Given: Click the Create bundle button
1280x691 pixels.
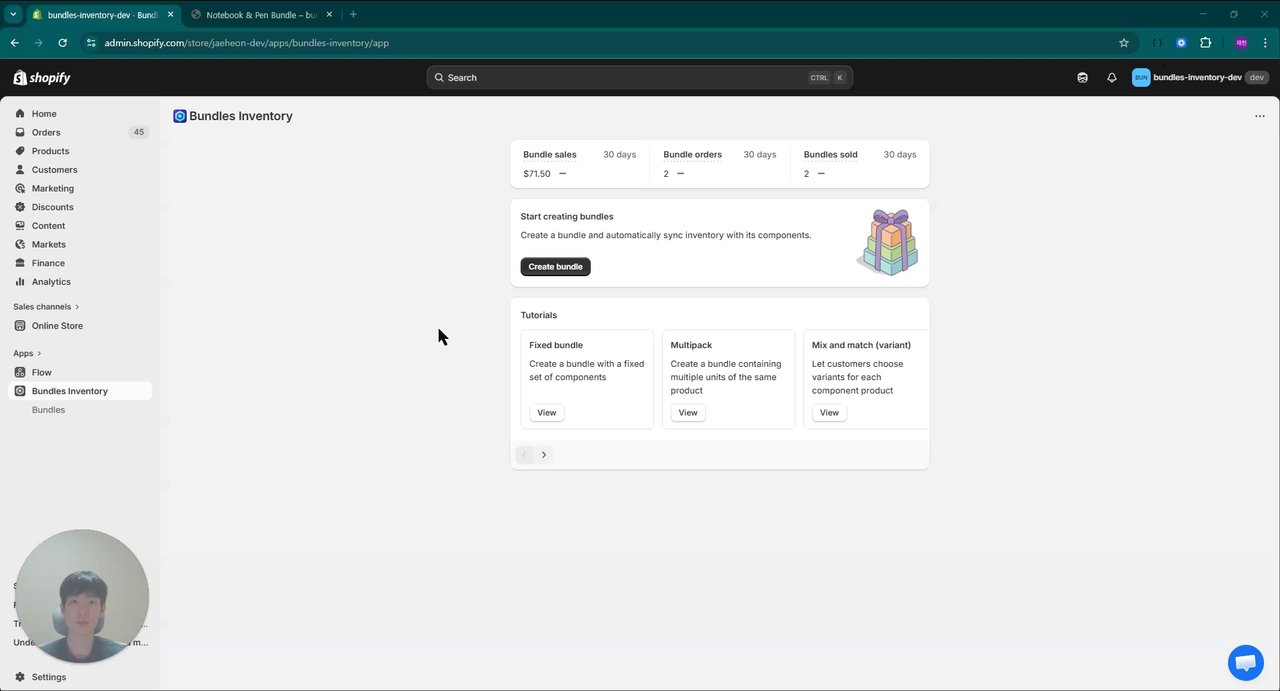Looking at the screenshot, I should click(555, 267).
